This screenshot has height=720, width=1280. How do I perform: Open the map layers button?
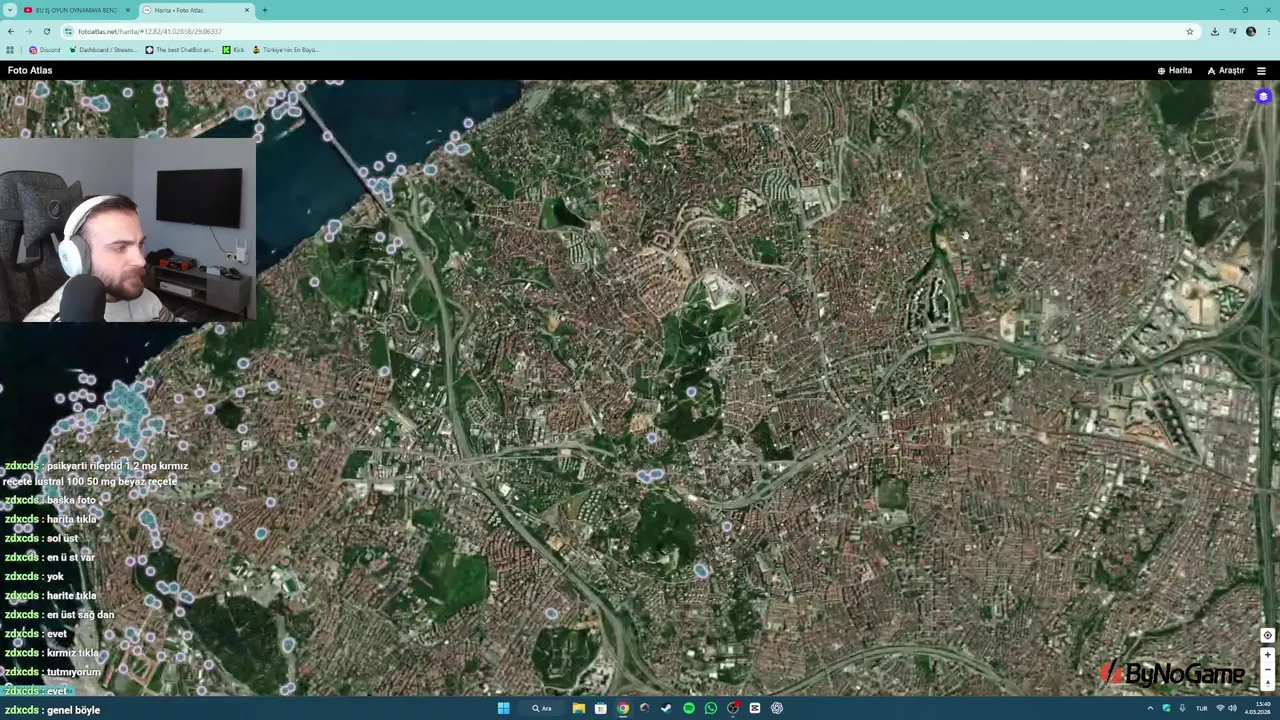[1263, 97]
